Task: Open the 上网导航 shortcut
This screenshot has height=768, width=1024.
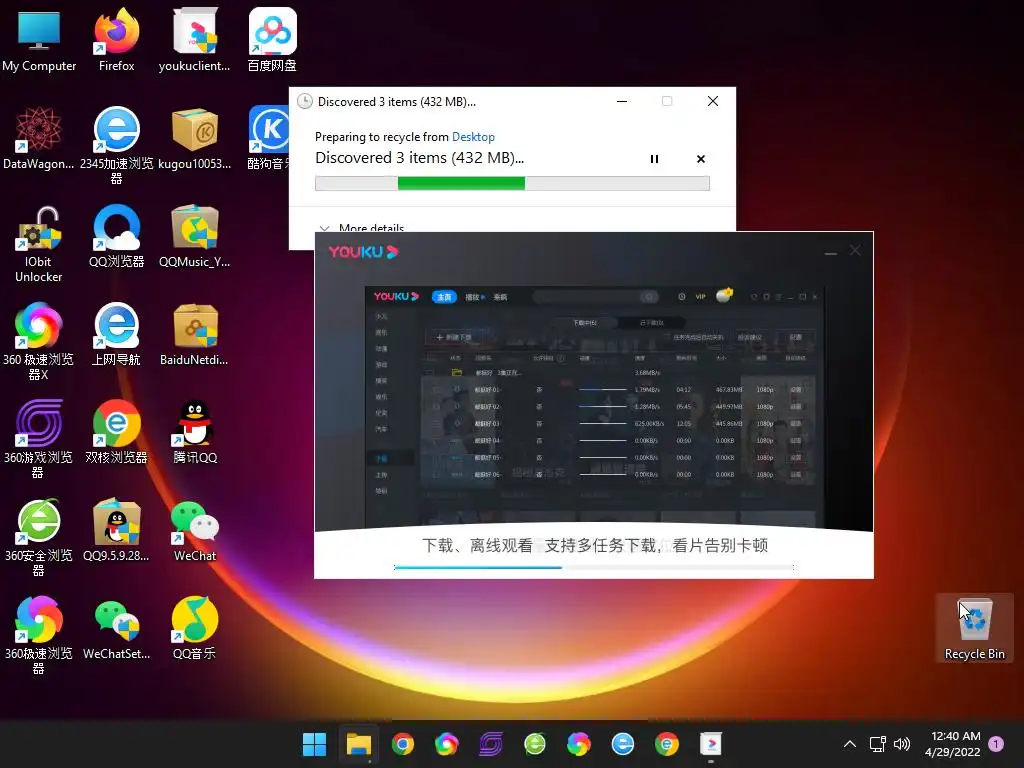Action: [x=116, y=334]
